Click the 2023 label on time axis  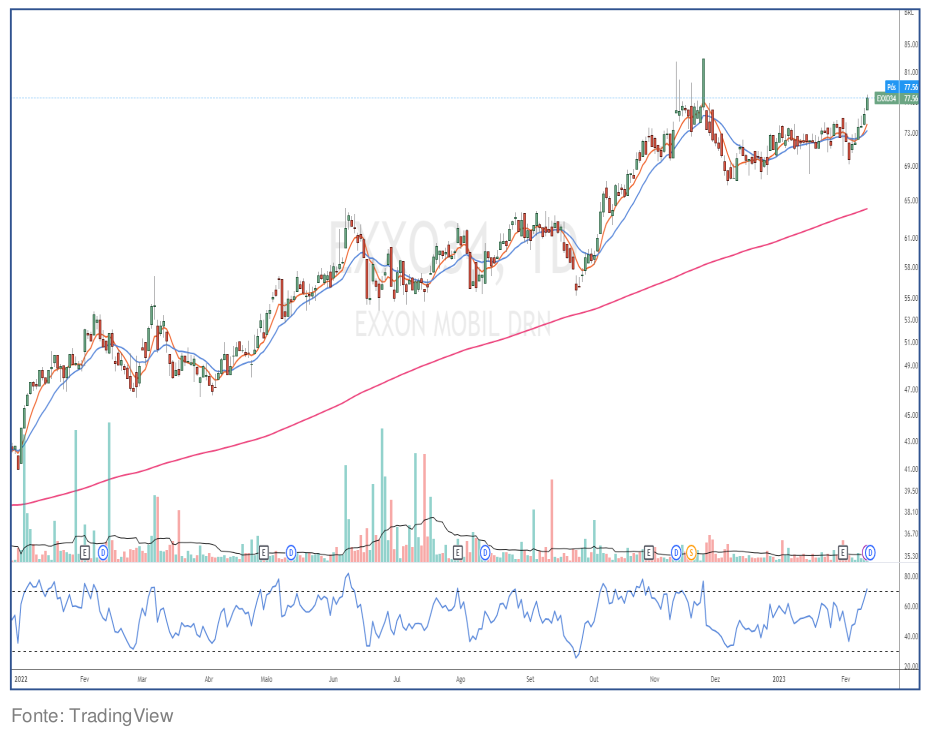(778, 679)
